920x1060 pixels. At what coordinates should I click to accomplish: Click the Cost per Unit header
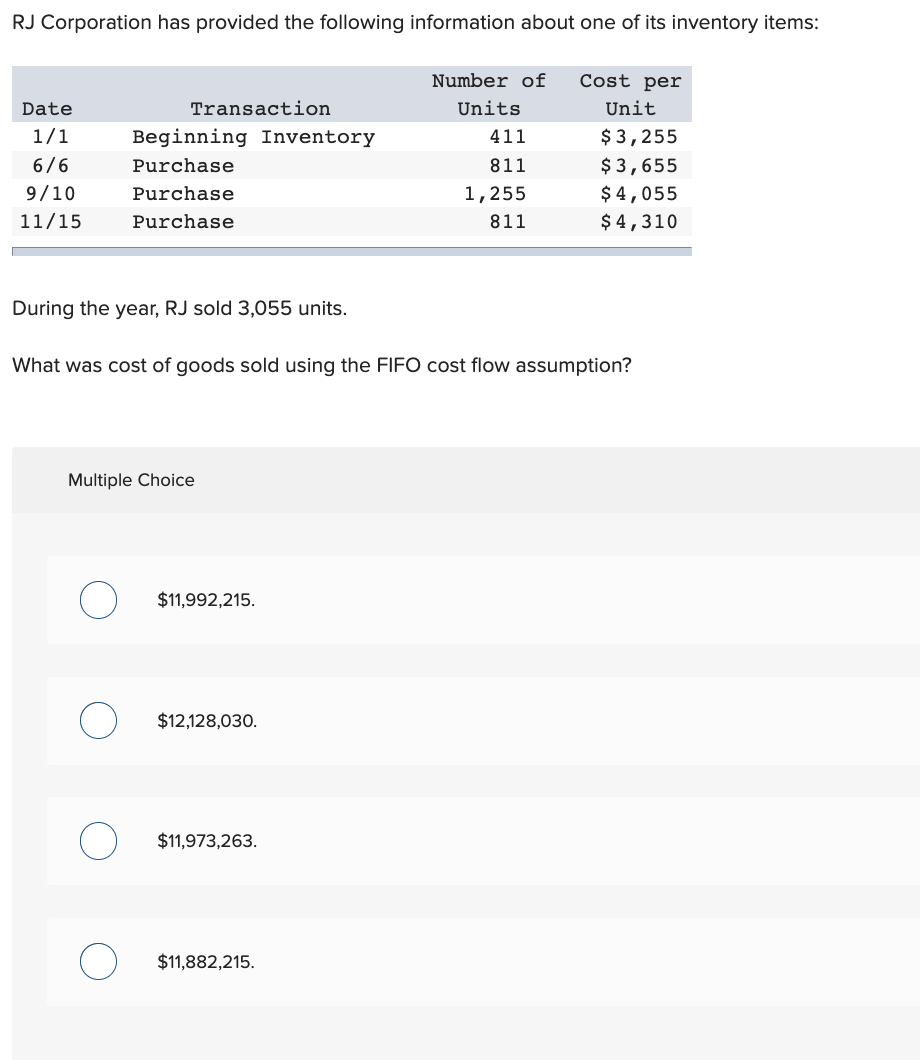point(630,94)
